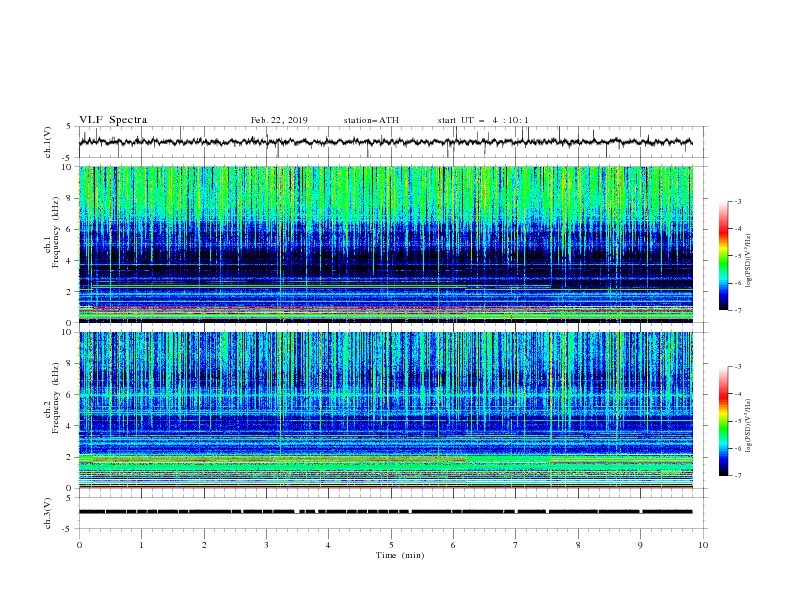Screen dimensions: 792x612
Task: Click time axis tick label '5'
Action: (x=391, y=545)
